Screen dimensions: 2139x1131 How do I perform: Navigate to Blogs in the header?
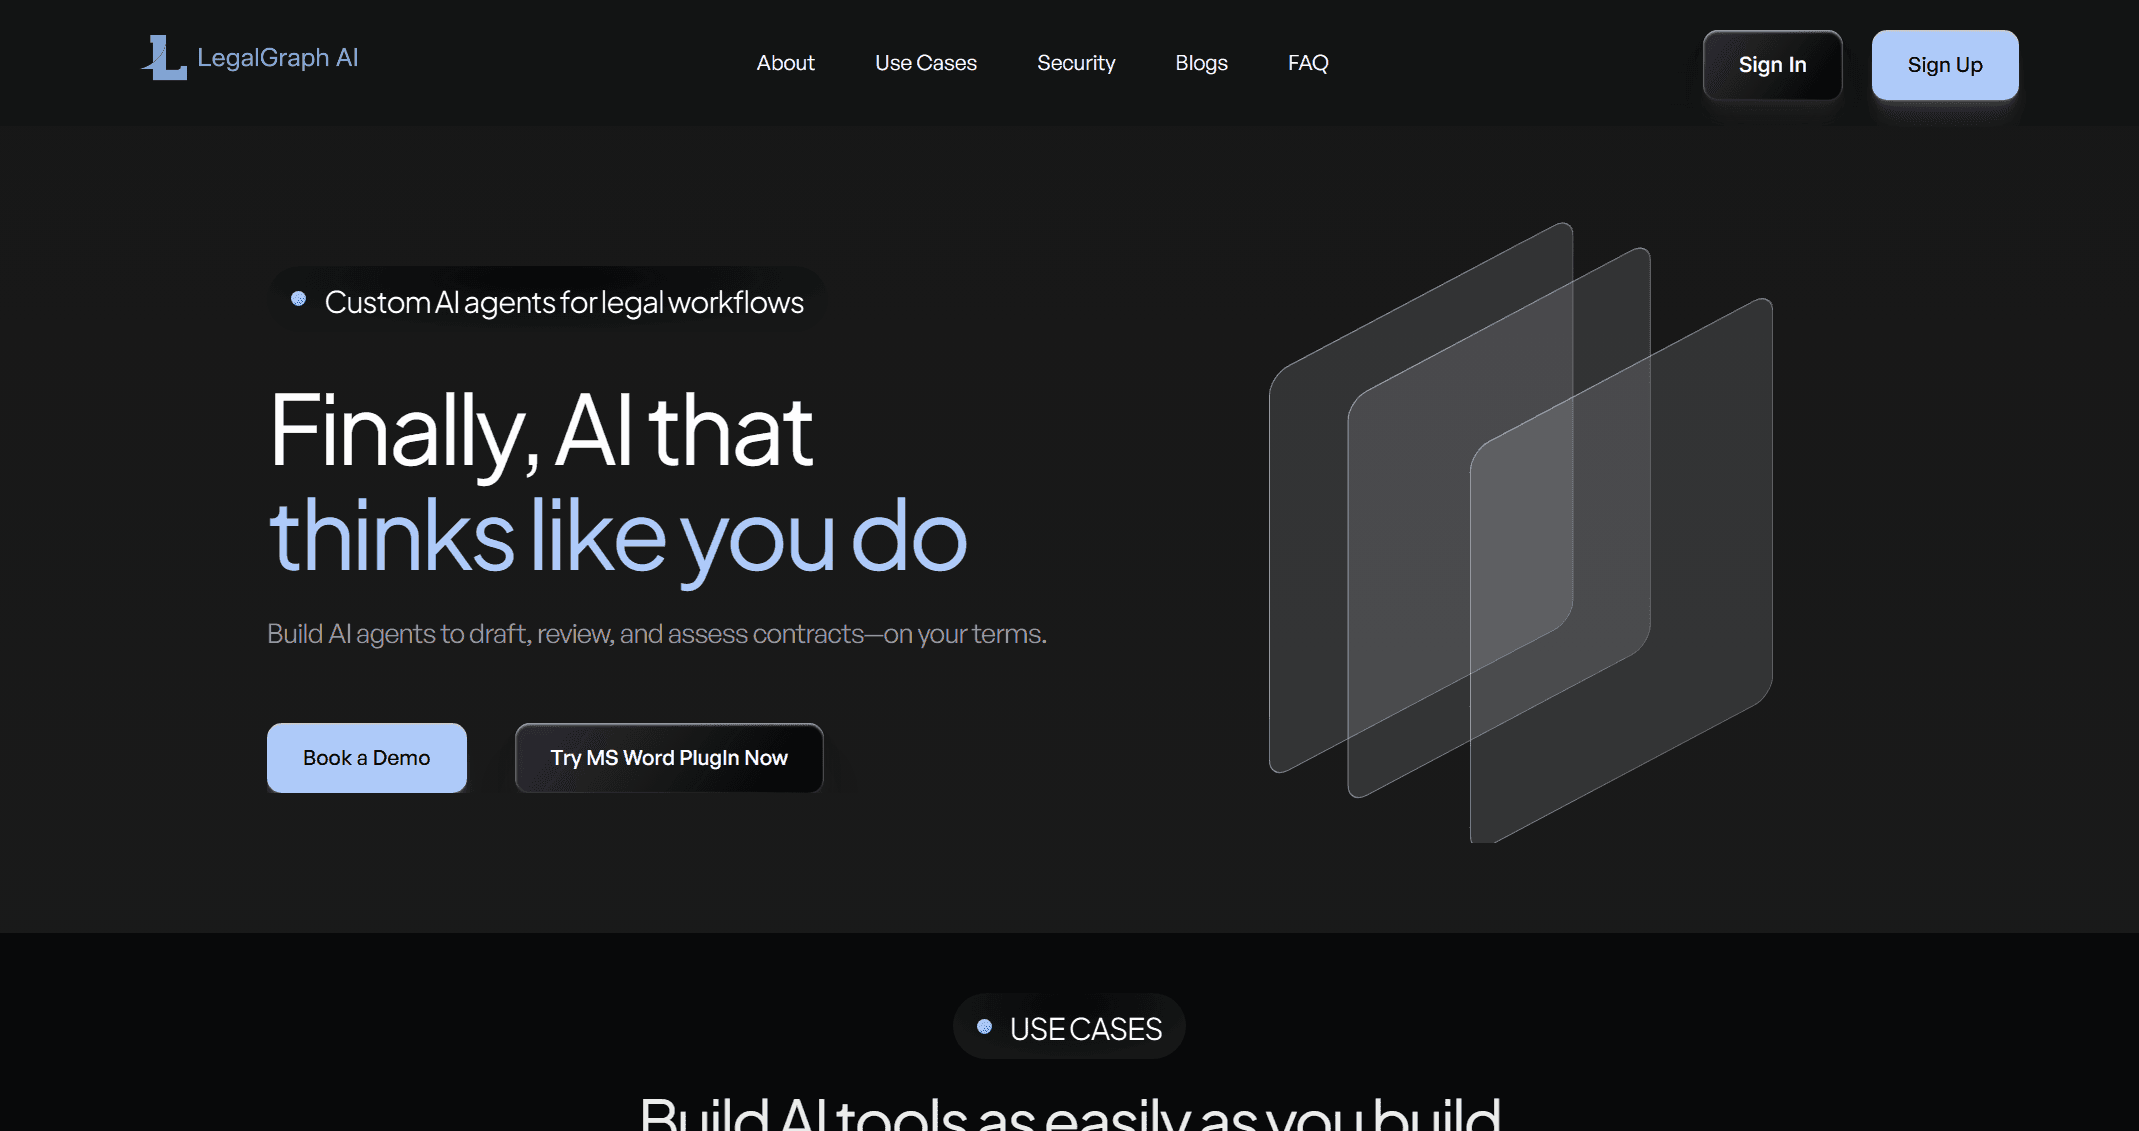click(x=1201, y=63)
